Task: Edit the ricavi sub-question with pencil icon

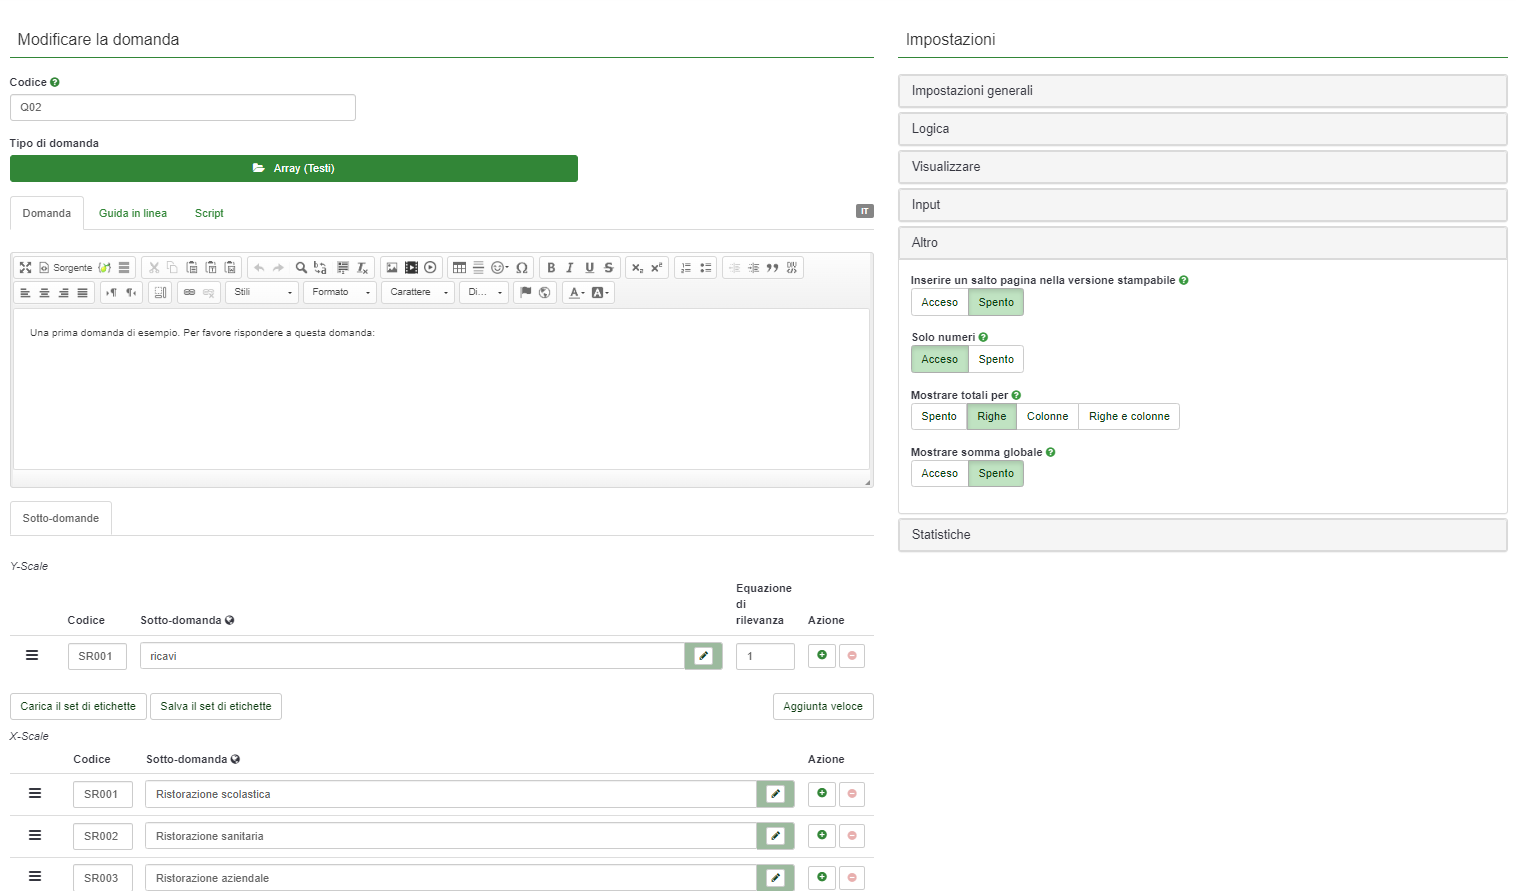Action: (703, 656)
